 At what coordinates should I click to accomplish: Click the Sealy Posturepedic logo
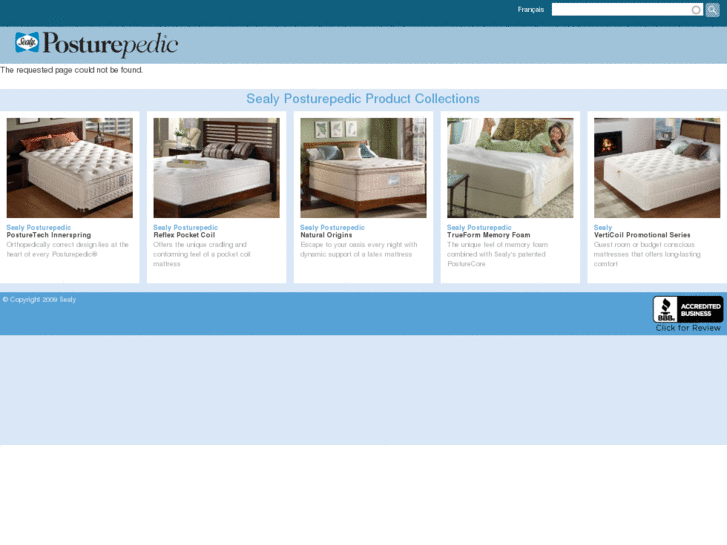[96, 45]
